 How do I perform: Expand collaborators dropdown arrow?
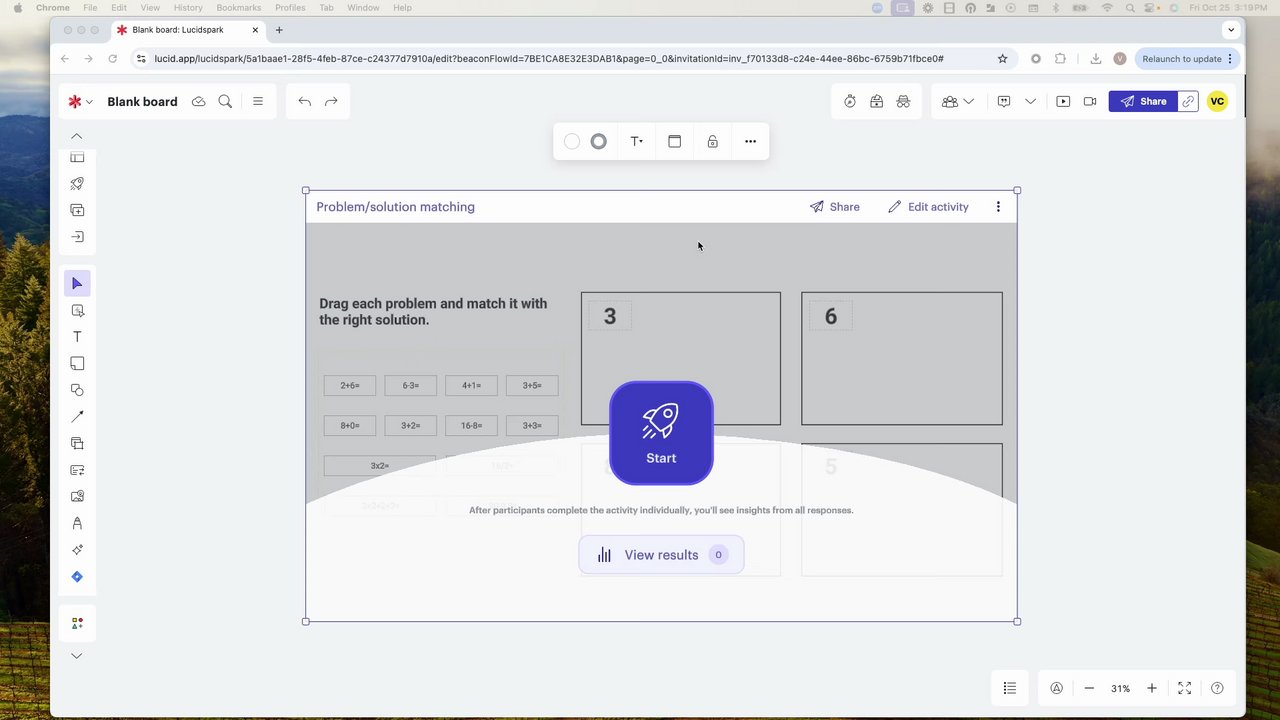tap(968, 102)
